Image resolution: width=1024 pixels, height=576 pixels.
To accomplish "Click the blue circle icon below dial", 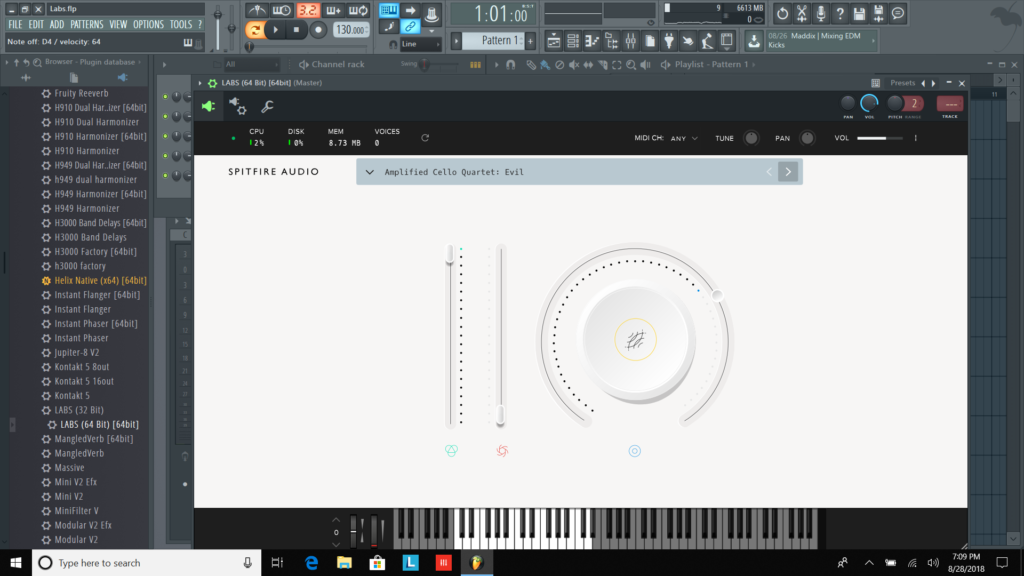I will coord(635,451).
